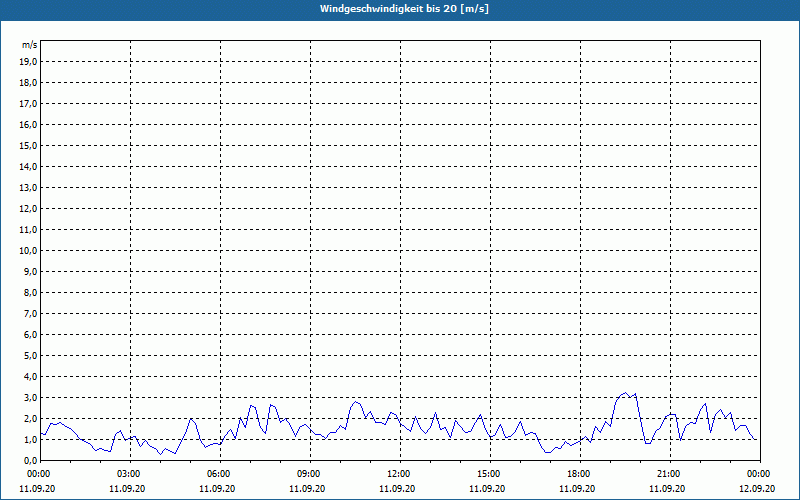The image size is (800, 500).
Task: Select the 11.09.20 date under 06:00
Action: coord(217,489)
